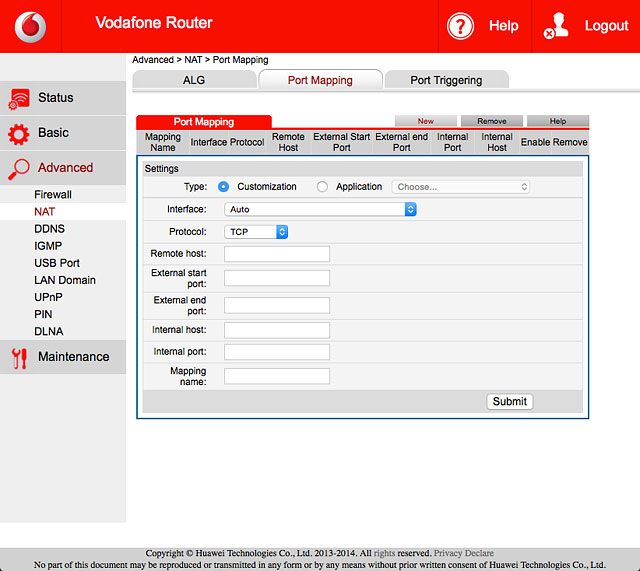Viewport: 640px width, 571px height.
Task: Click the Advanced magnifier icon in sidebar
Action: pos(19,169)
